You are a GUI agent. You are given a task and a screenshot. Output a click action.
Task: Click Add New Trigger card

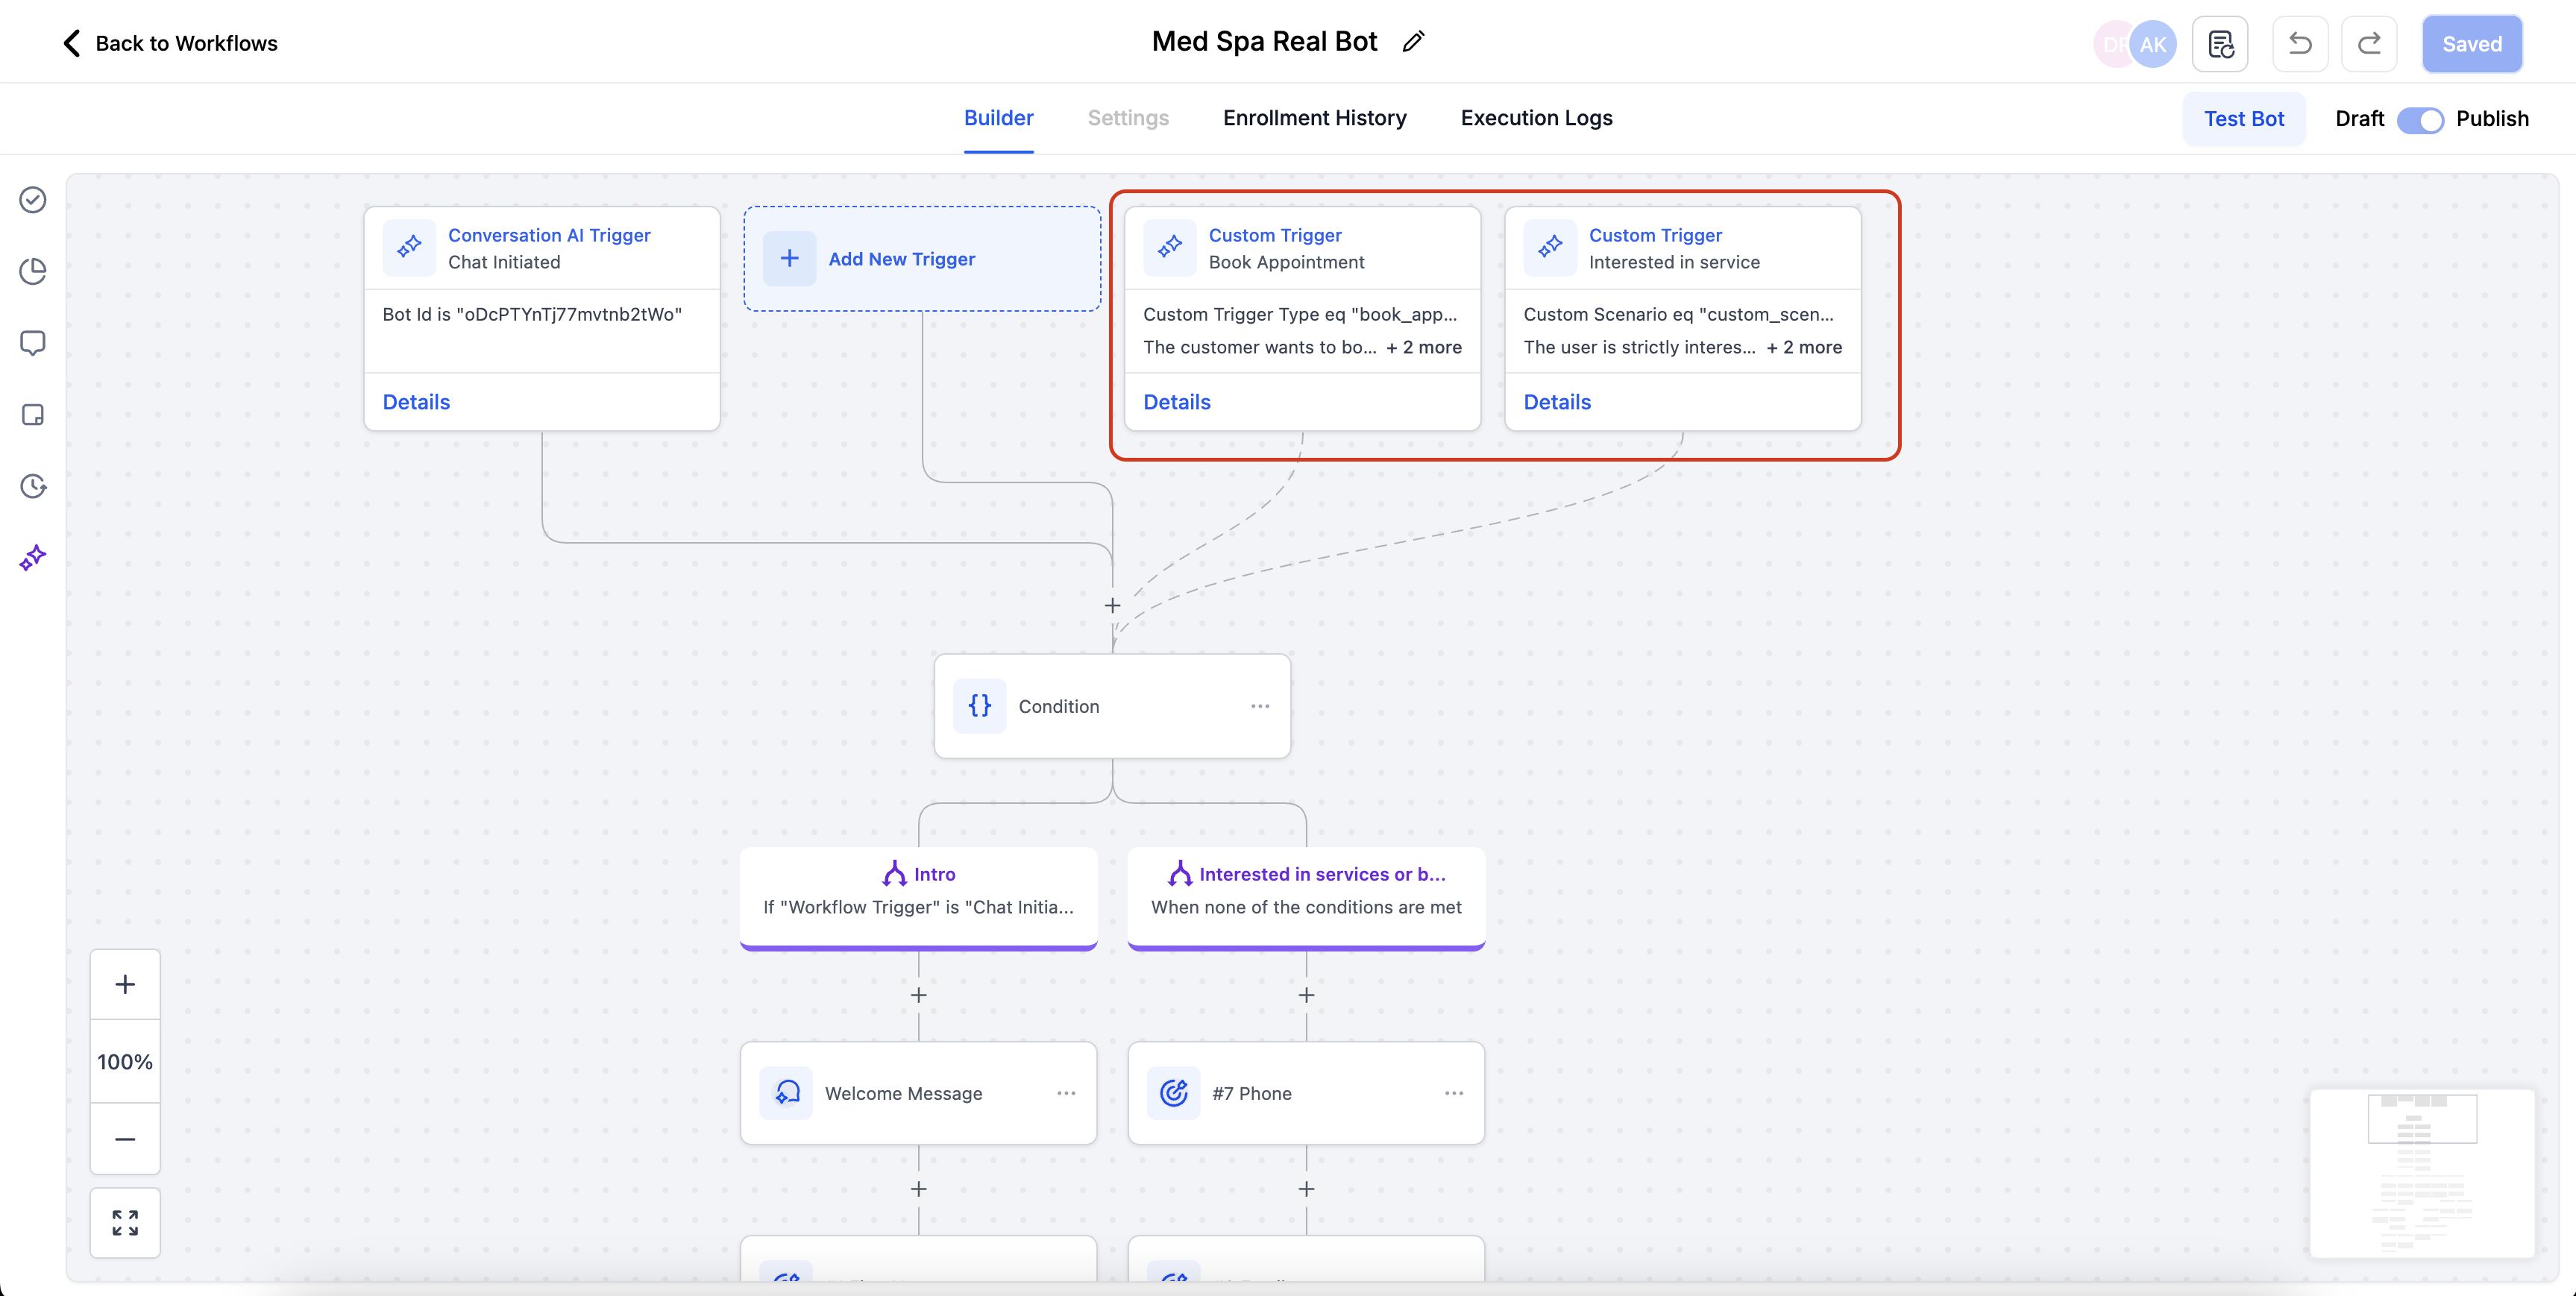[x=921, y=259]
